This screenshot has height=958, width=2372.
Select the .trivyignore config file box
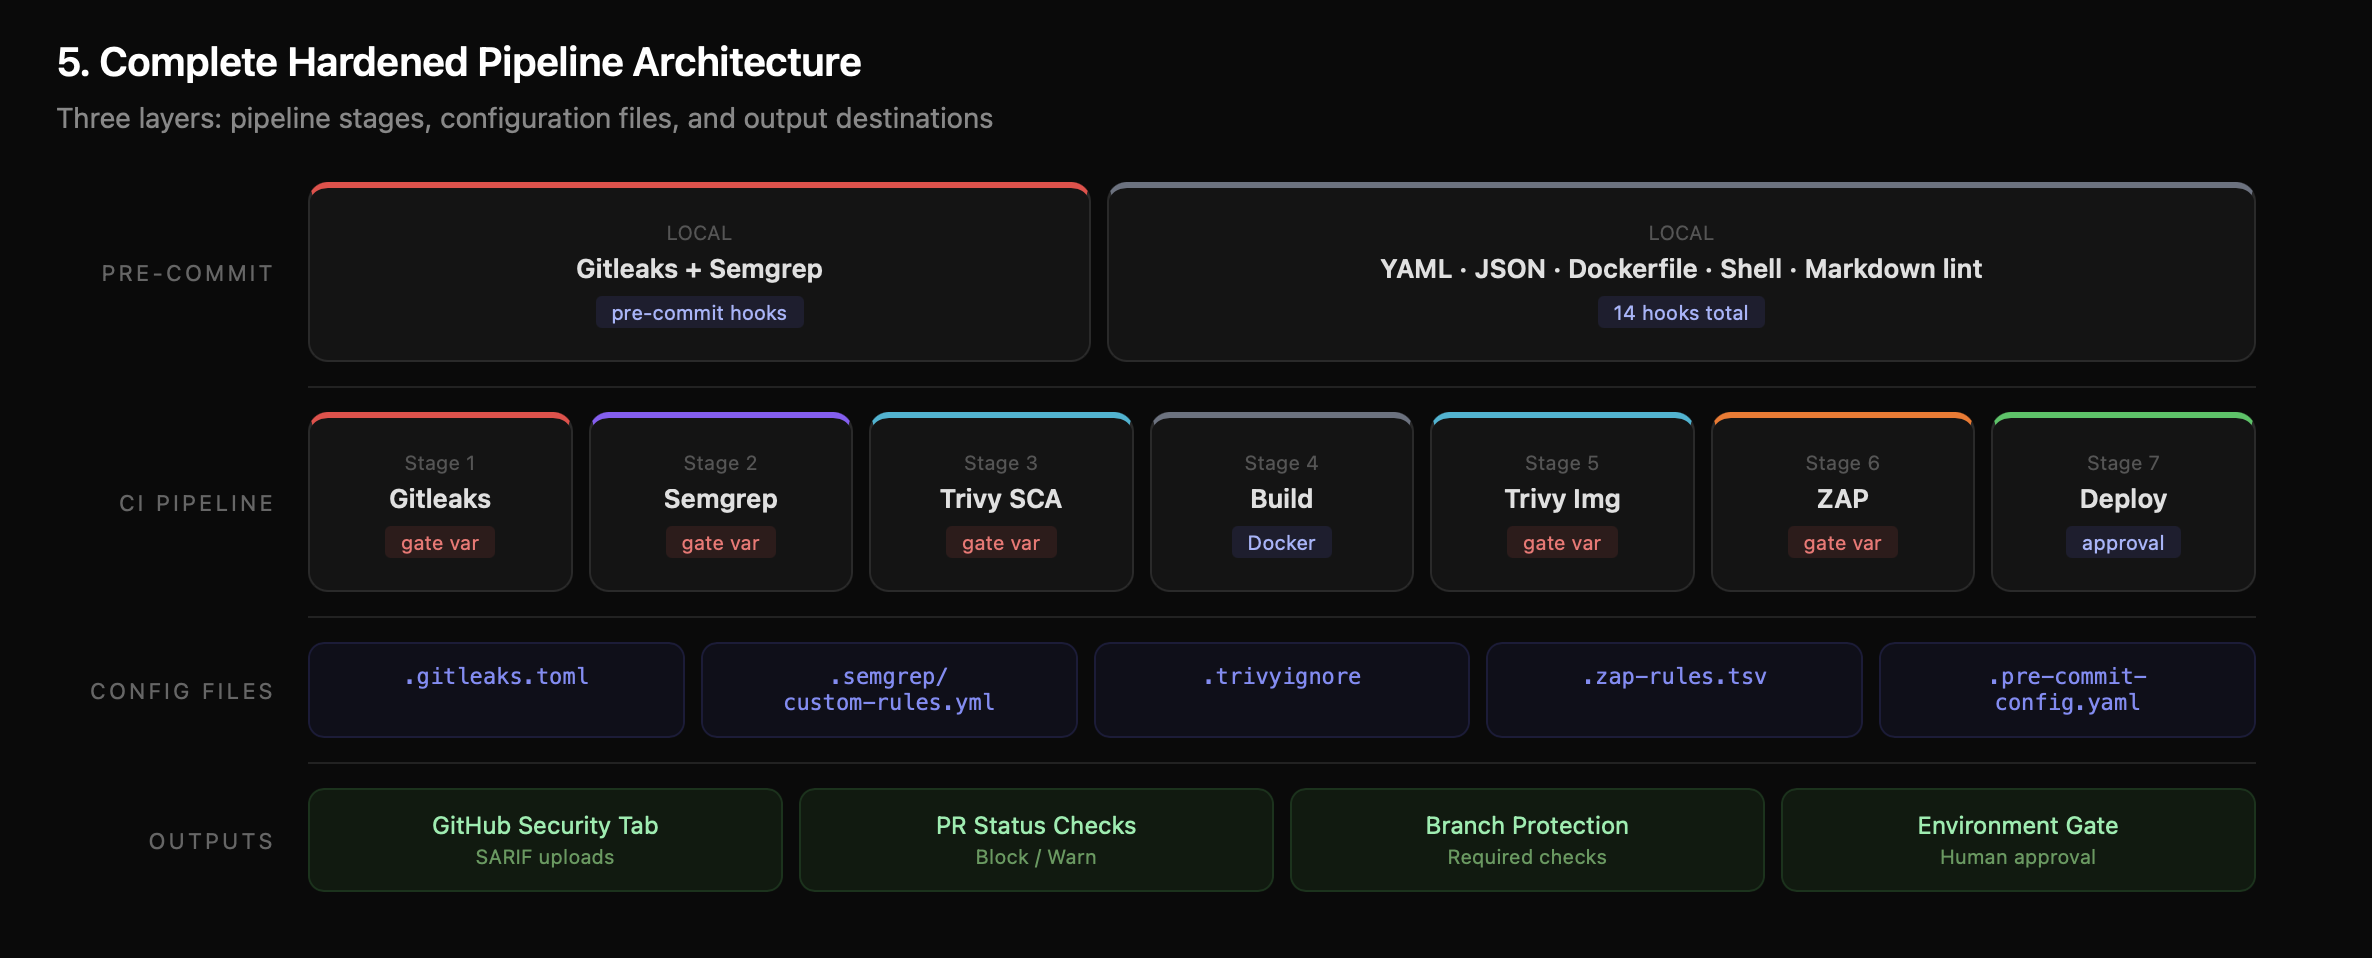[1281, 689]
